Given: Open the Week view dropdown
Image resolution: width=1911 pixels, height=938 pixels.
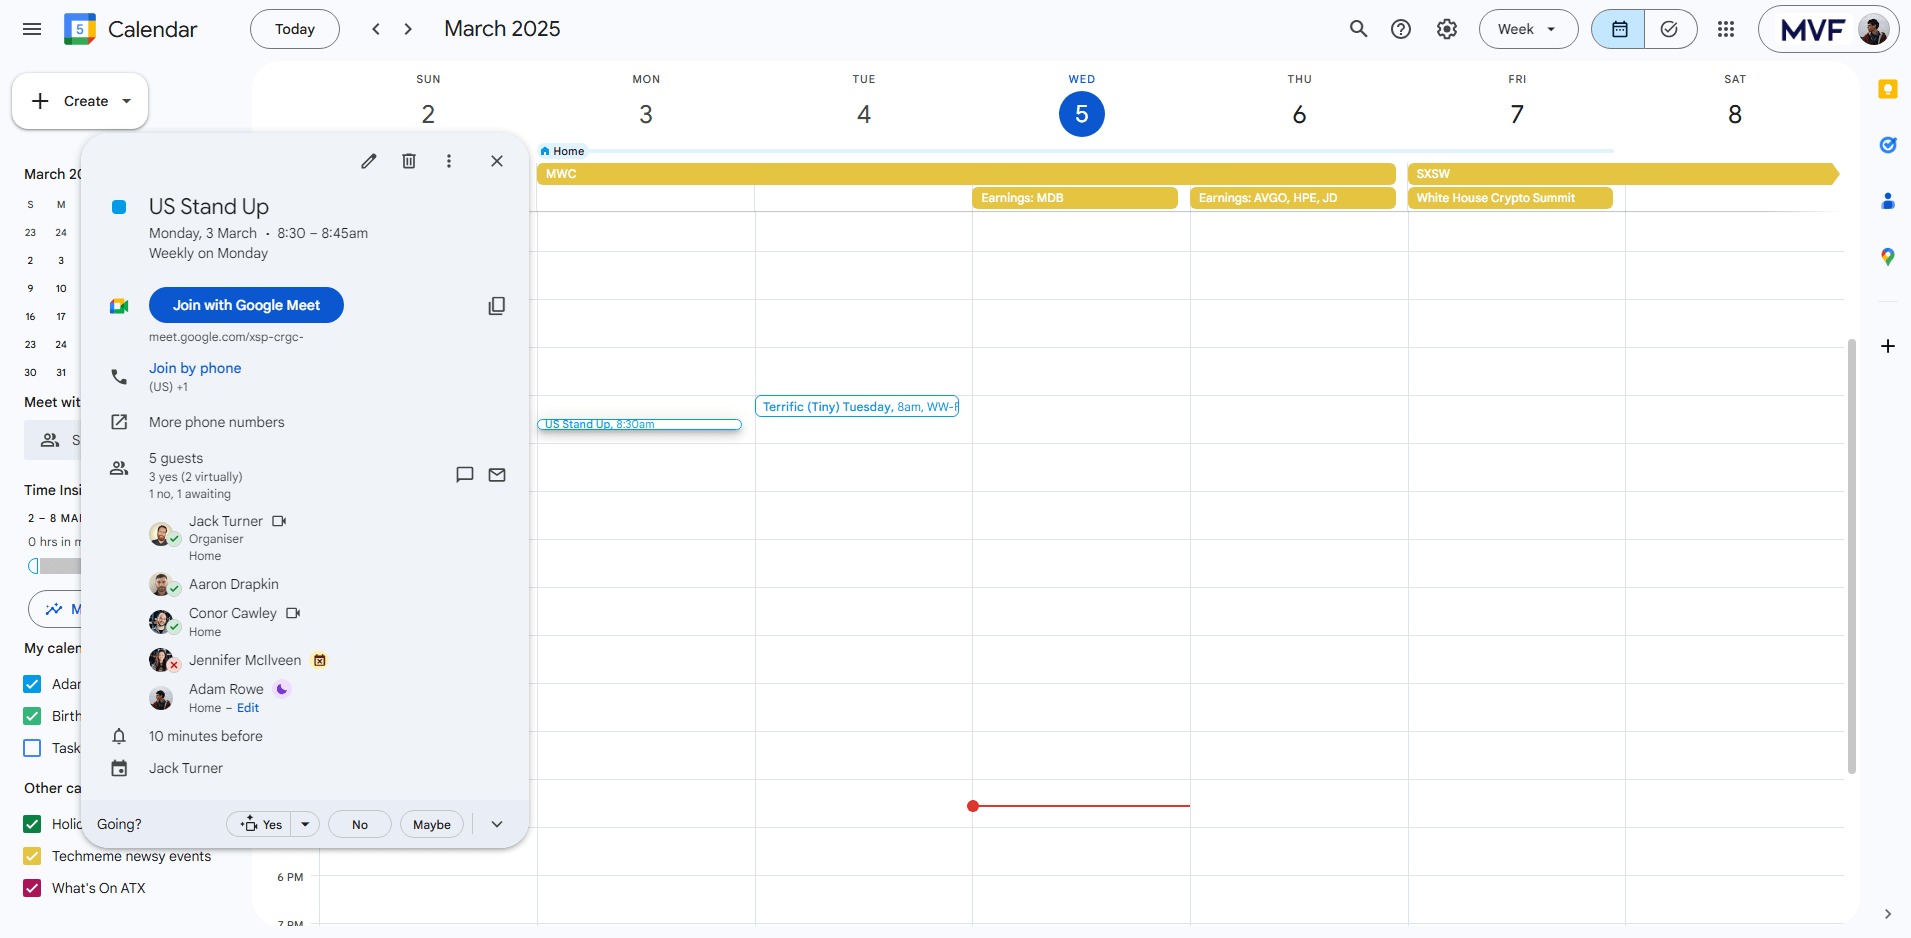Looking at the screenshot, I should 1528,29.
